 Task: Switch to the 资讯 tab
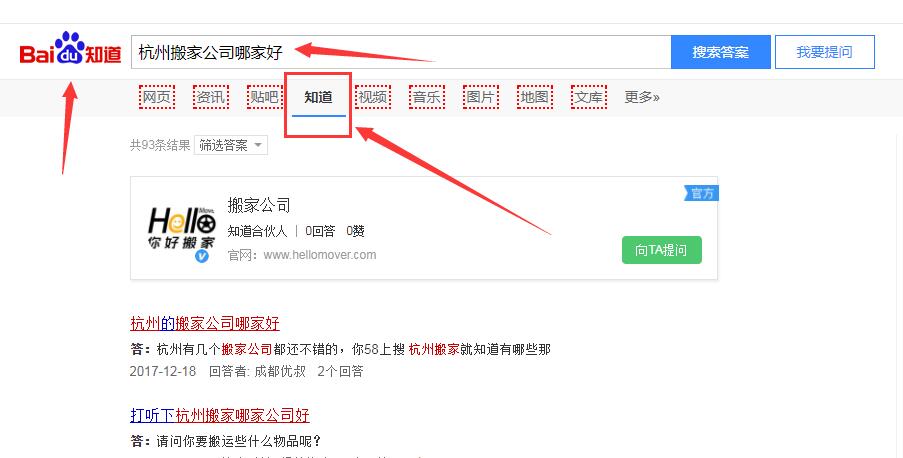click(210, 97)
